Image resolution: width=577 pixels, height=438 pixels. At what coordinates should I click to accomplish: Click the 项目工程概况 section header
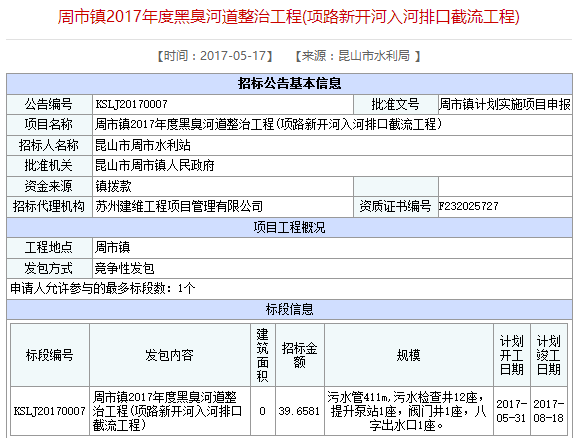click(x=289, y=227)
